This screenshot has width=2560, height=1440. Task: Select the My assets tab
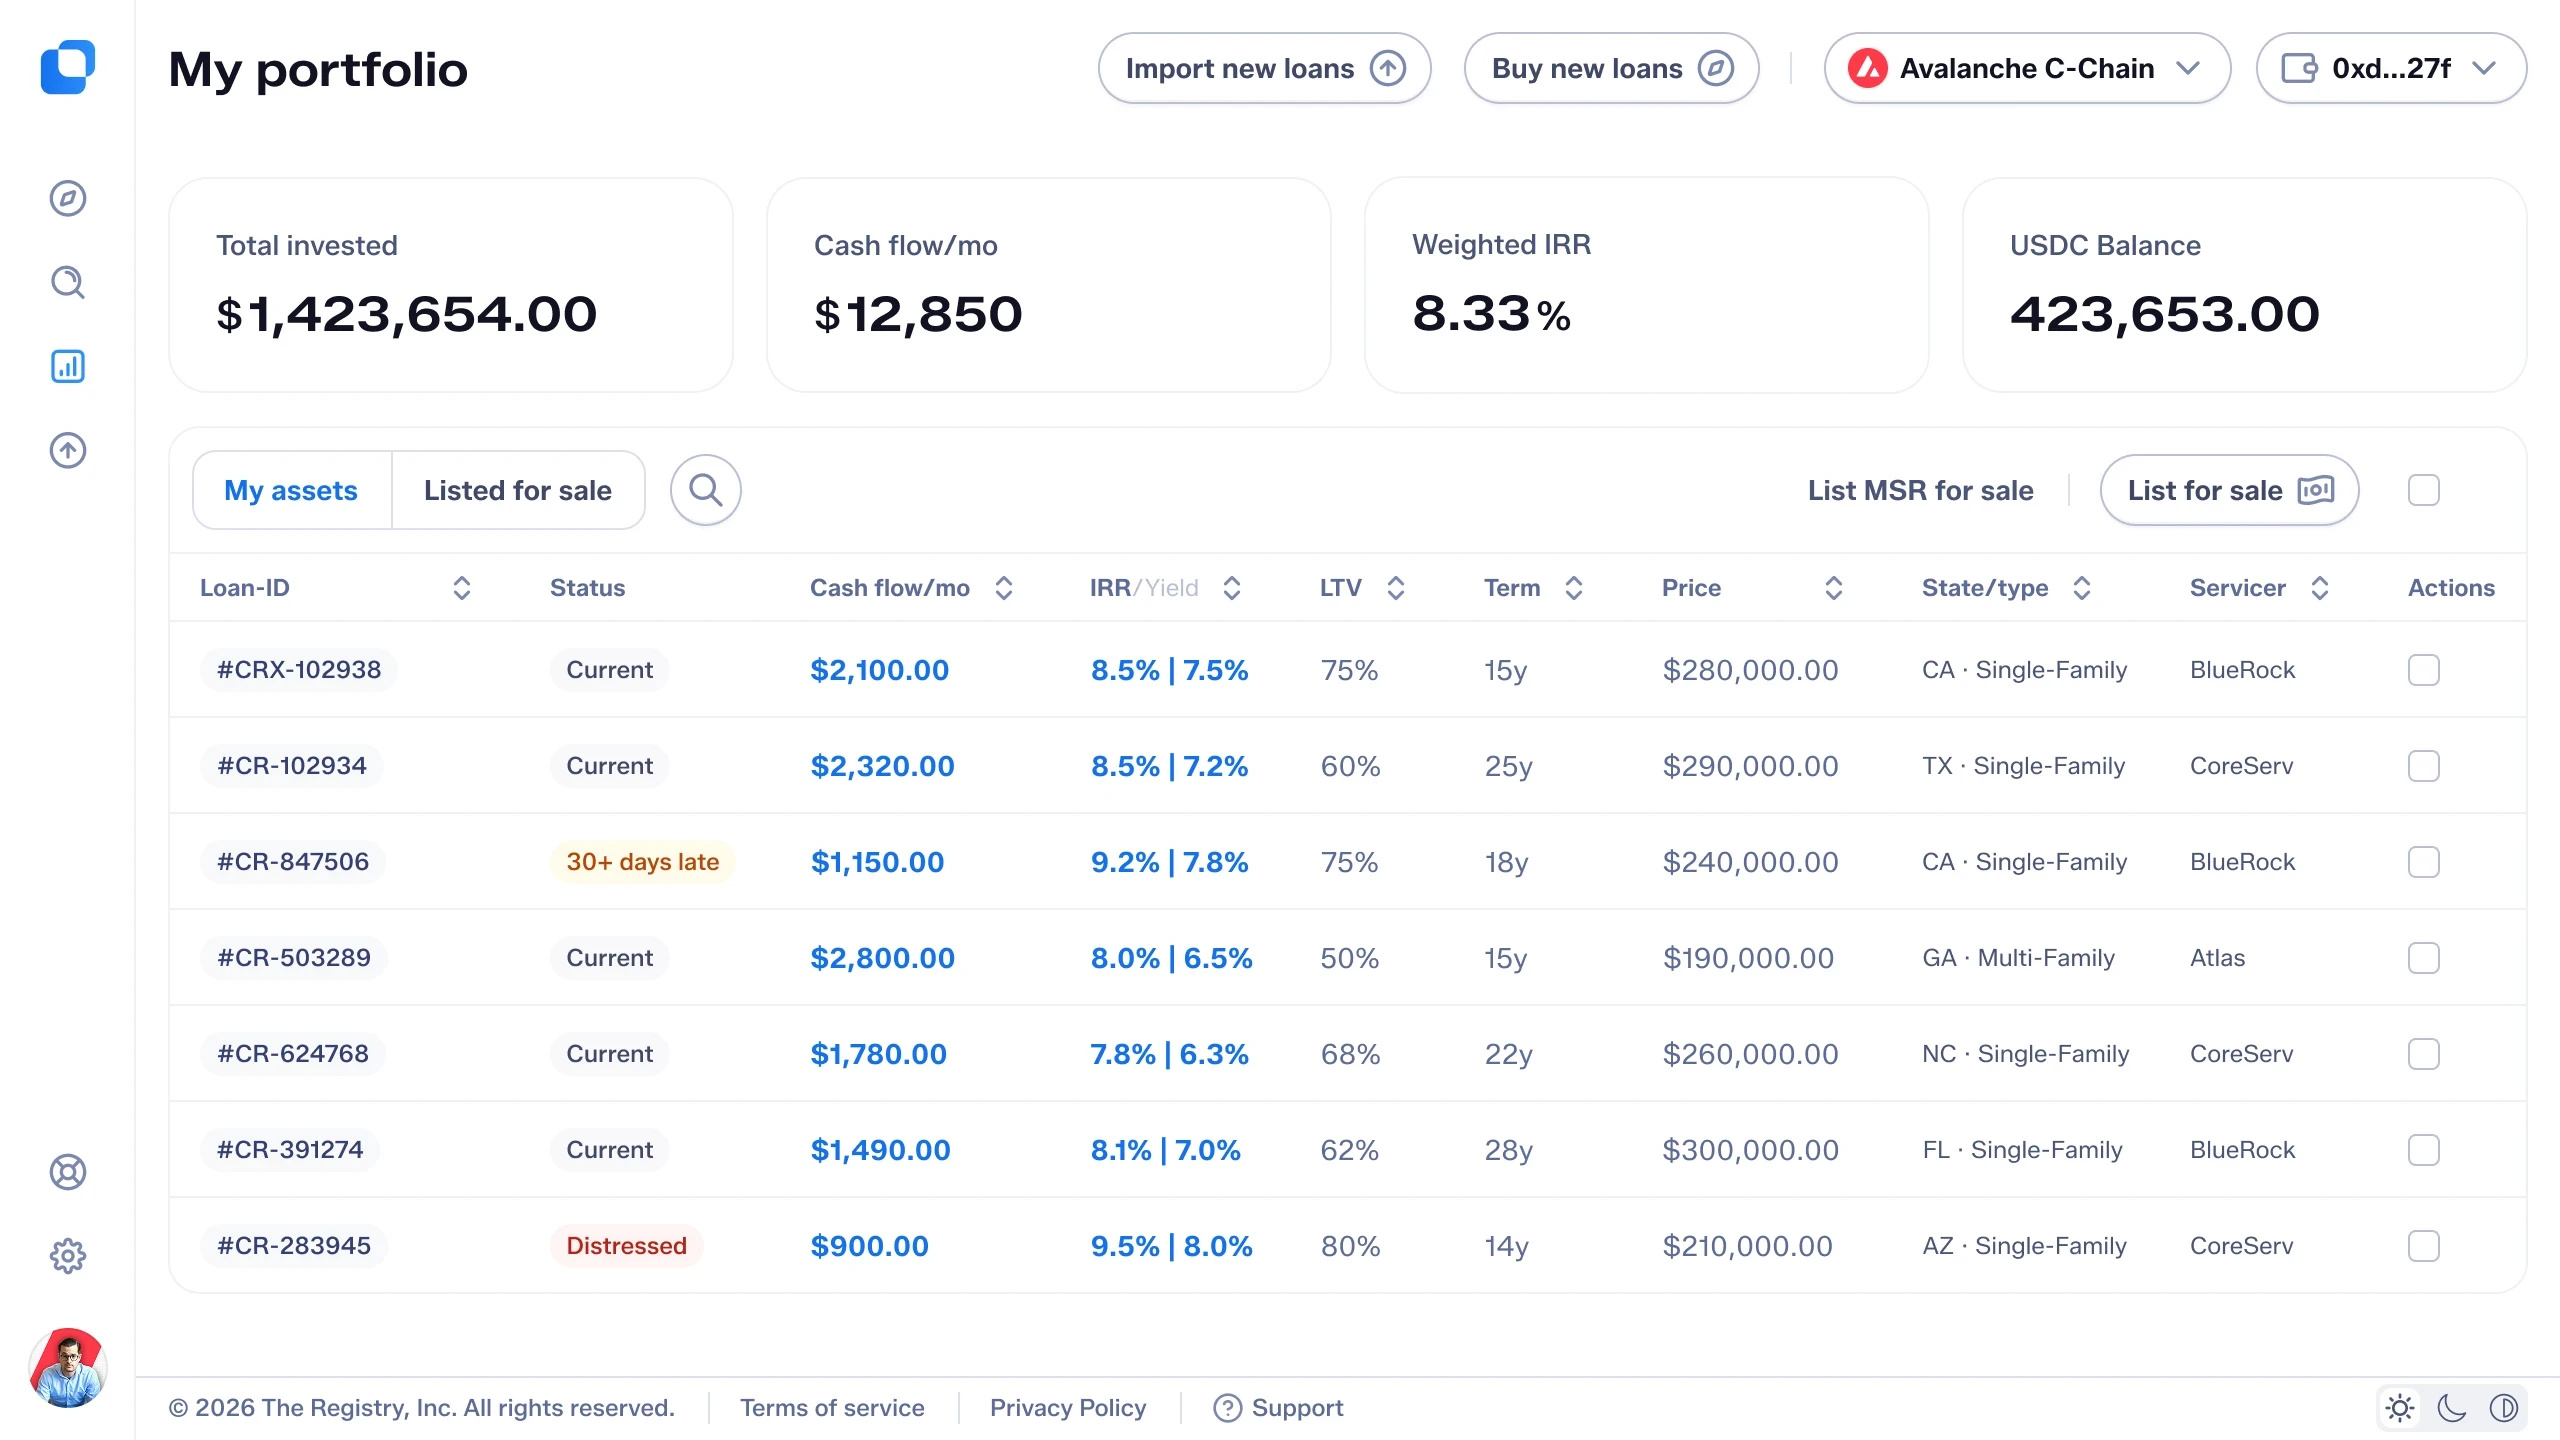click(x=291, y=490)
